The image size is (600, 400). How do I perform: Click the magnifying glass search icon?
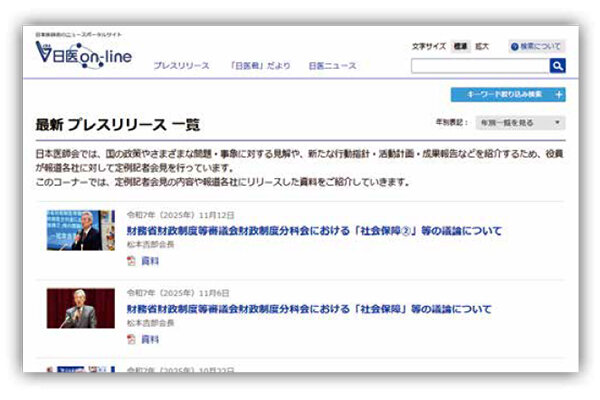(557, 66)
